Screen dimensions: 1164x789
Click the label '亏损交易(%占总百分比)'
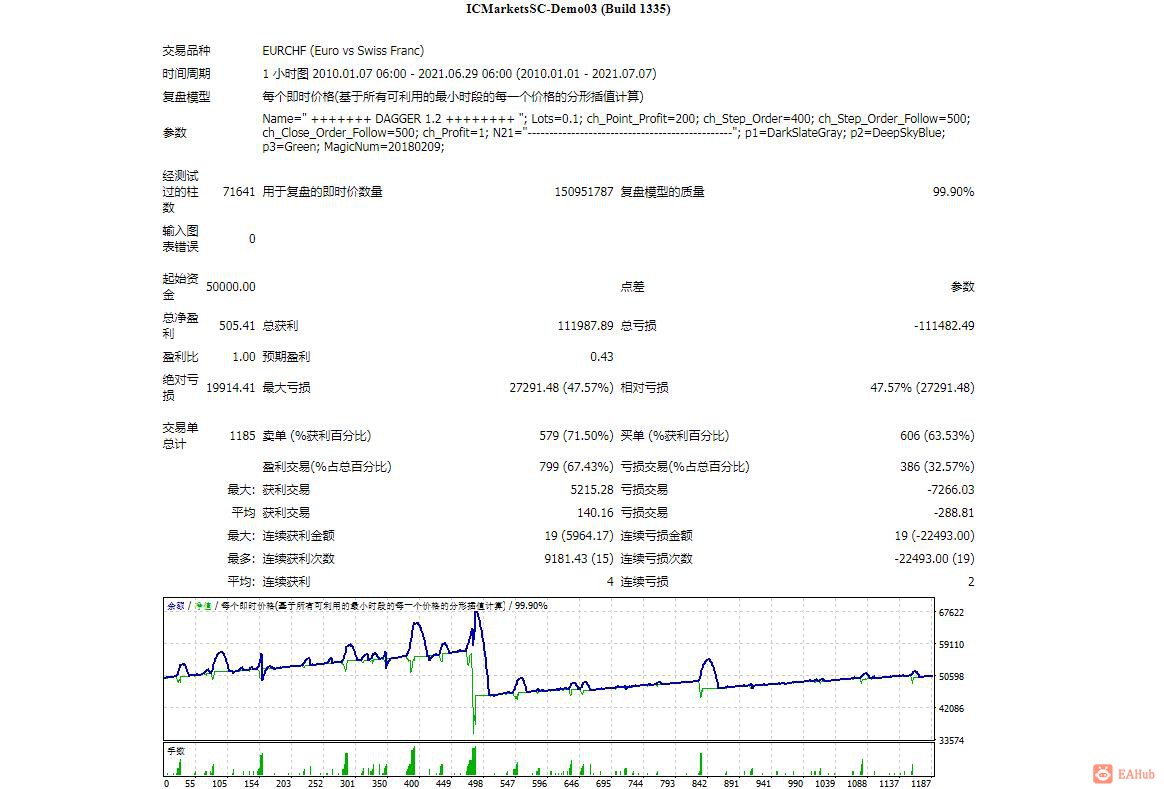pyautogui.click(x=685, y=467)
